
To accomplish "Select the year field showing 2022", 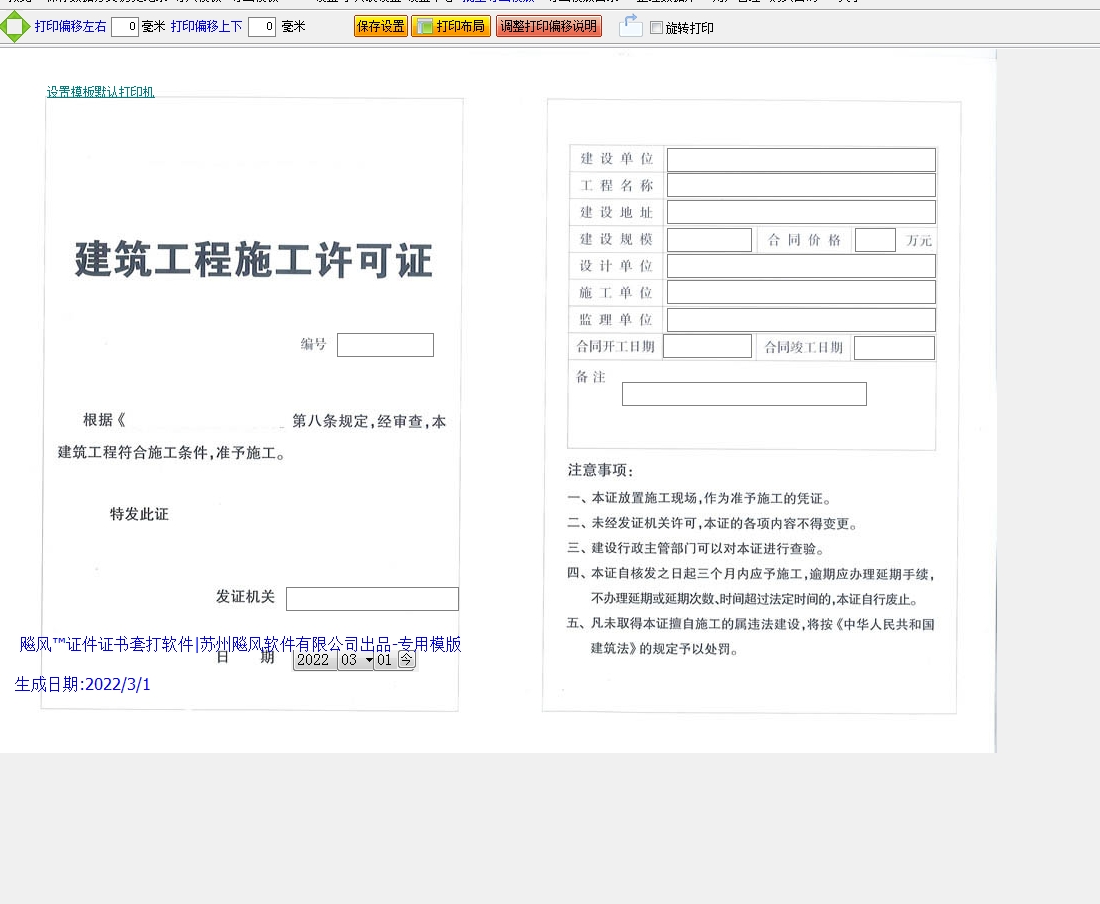I will 314,660.
